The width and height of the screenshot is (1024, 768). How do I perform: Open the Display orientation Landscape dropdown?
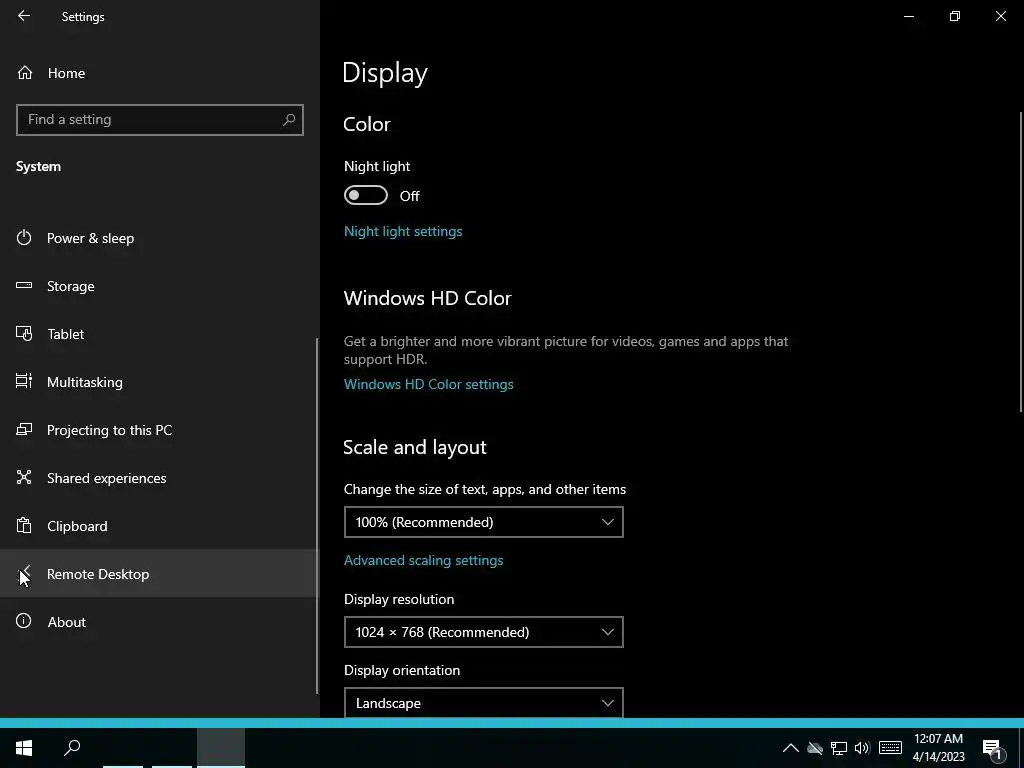[484, 703]
